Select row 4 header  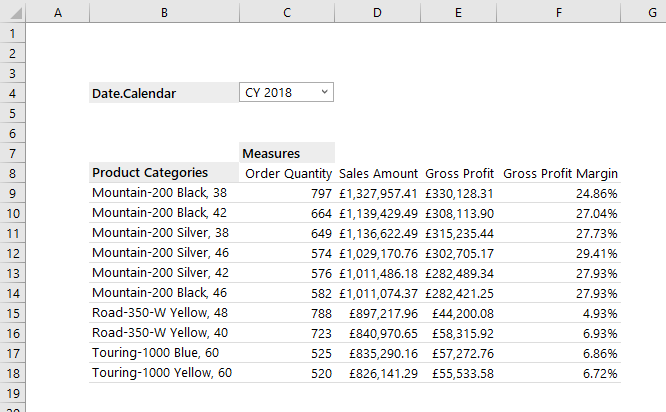click(11, 93)
